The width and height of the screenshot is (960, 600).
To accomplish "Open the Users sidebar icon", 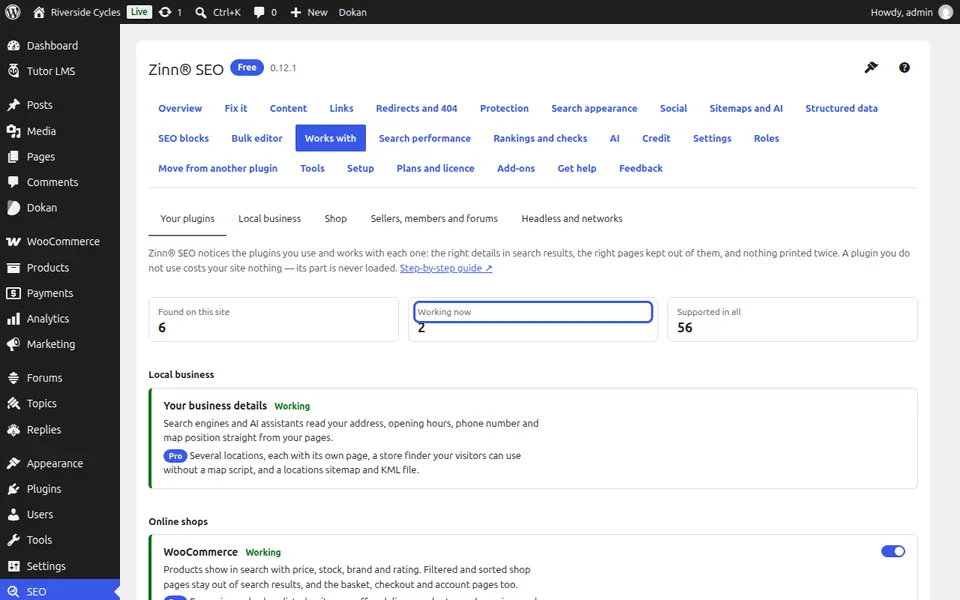I will [13, 515].
